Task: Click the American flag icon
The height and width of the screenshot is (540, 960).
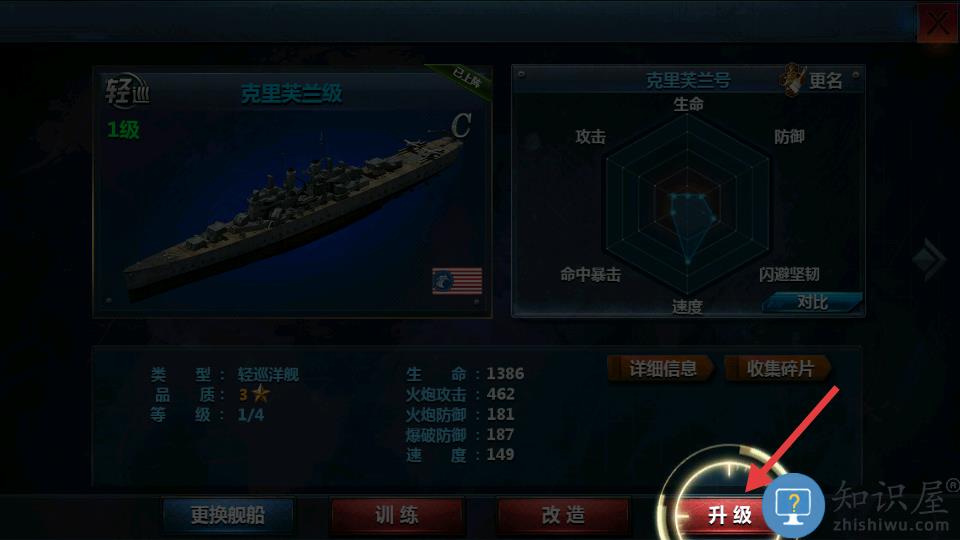Action: pyautogui.click(x=457, y=281)
